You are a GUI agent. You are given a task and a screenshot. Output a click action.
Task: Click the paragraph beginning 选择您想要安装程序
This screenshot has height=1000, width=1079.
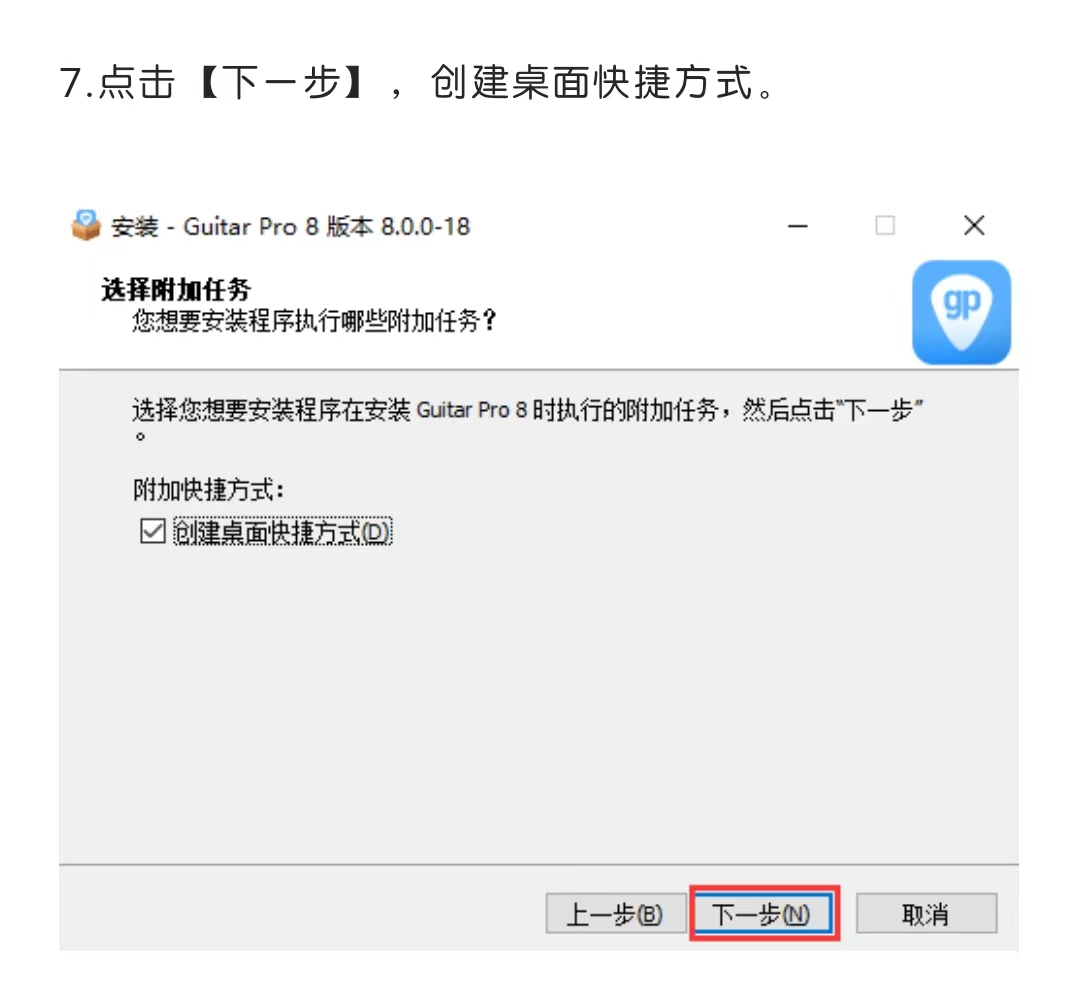pos(527,419)
